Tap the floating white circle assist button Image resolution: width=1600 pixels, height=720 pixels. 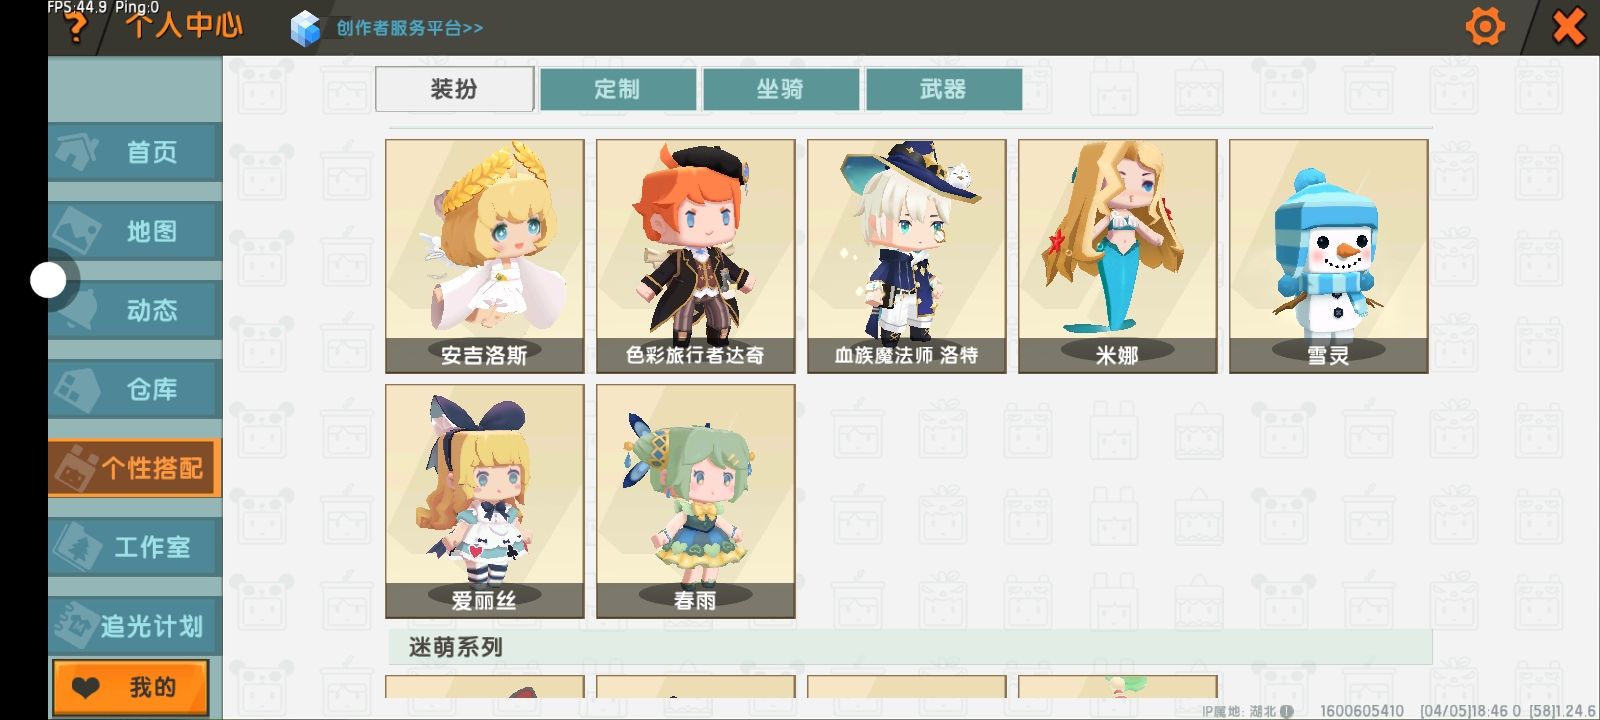[48, 281]
